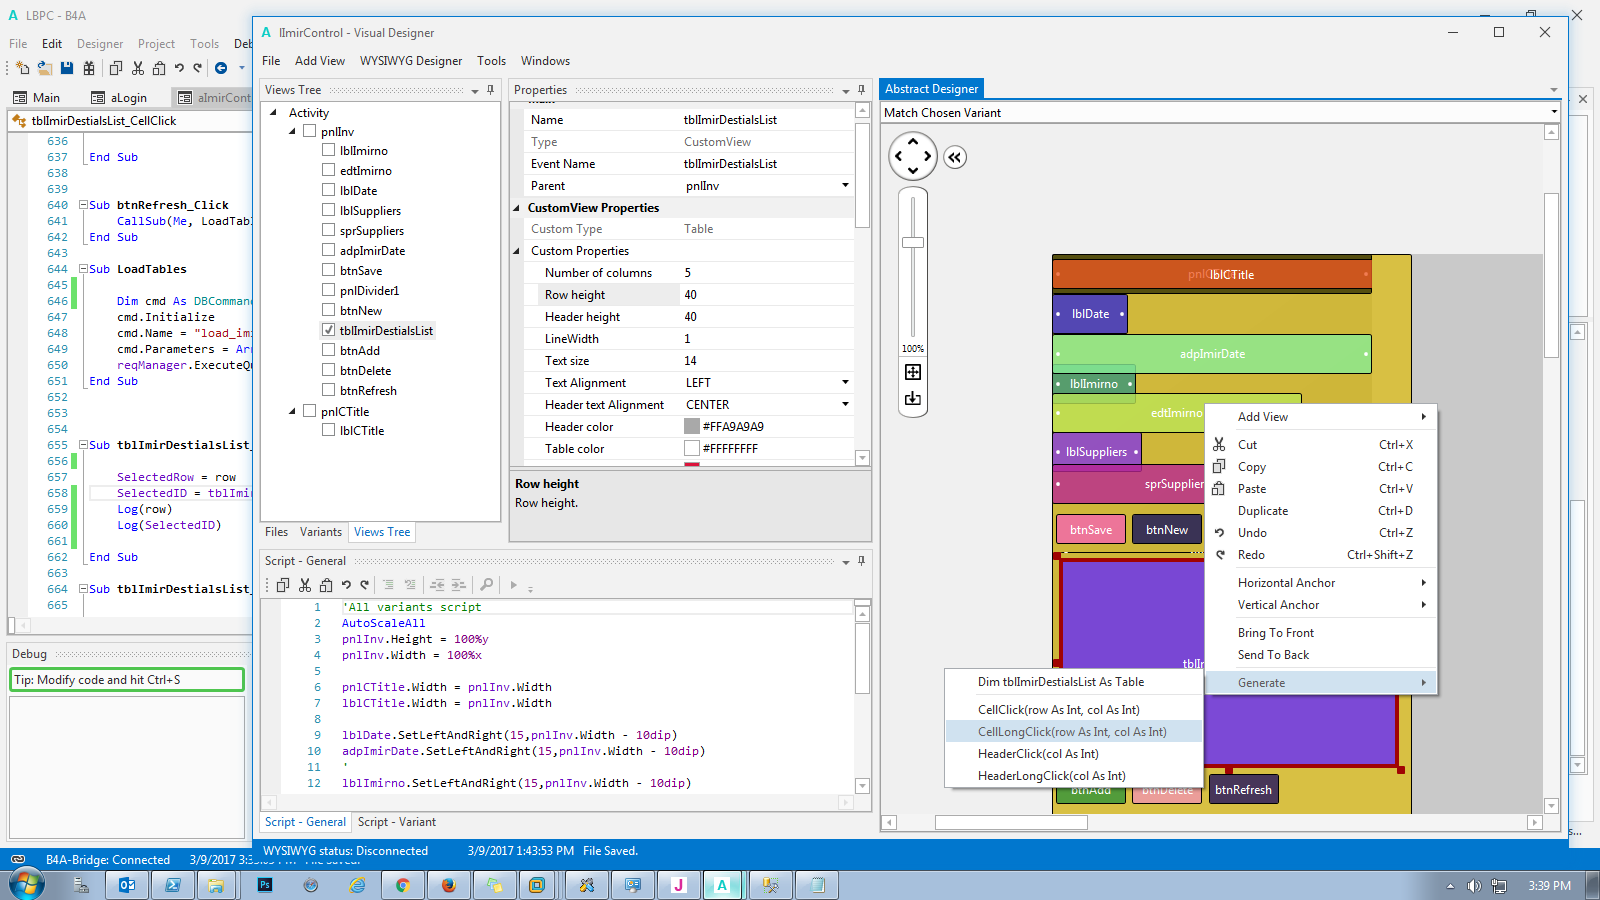Click the btnRefresh button in the designer
Screen dimensions: 1600x900
pos(1243,789)
